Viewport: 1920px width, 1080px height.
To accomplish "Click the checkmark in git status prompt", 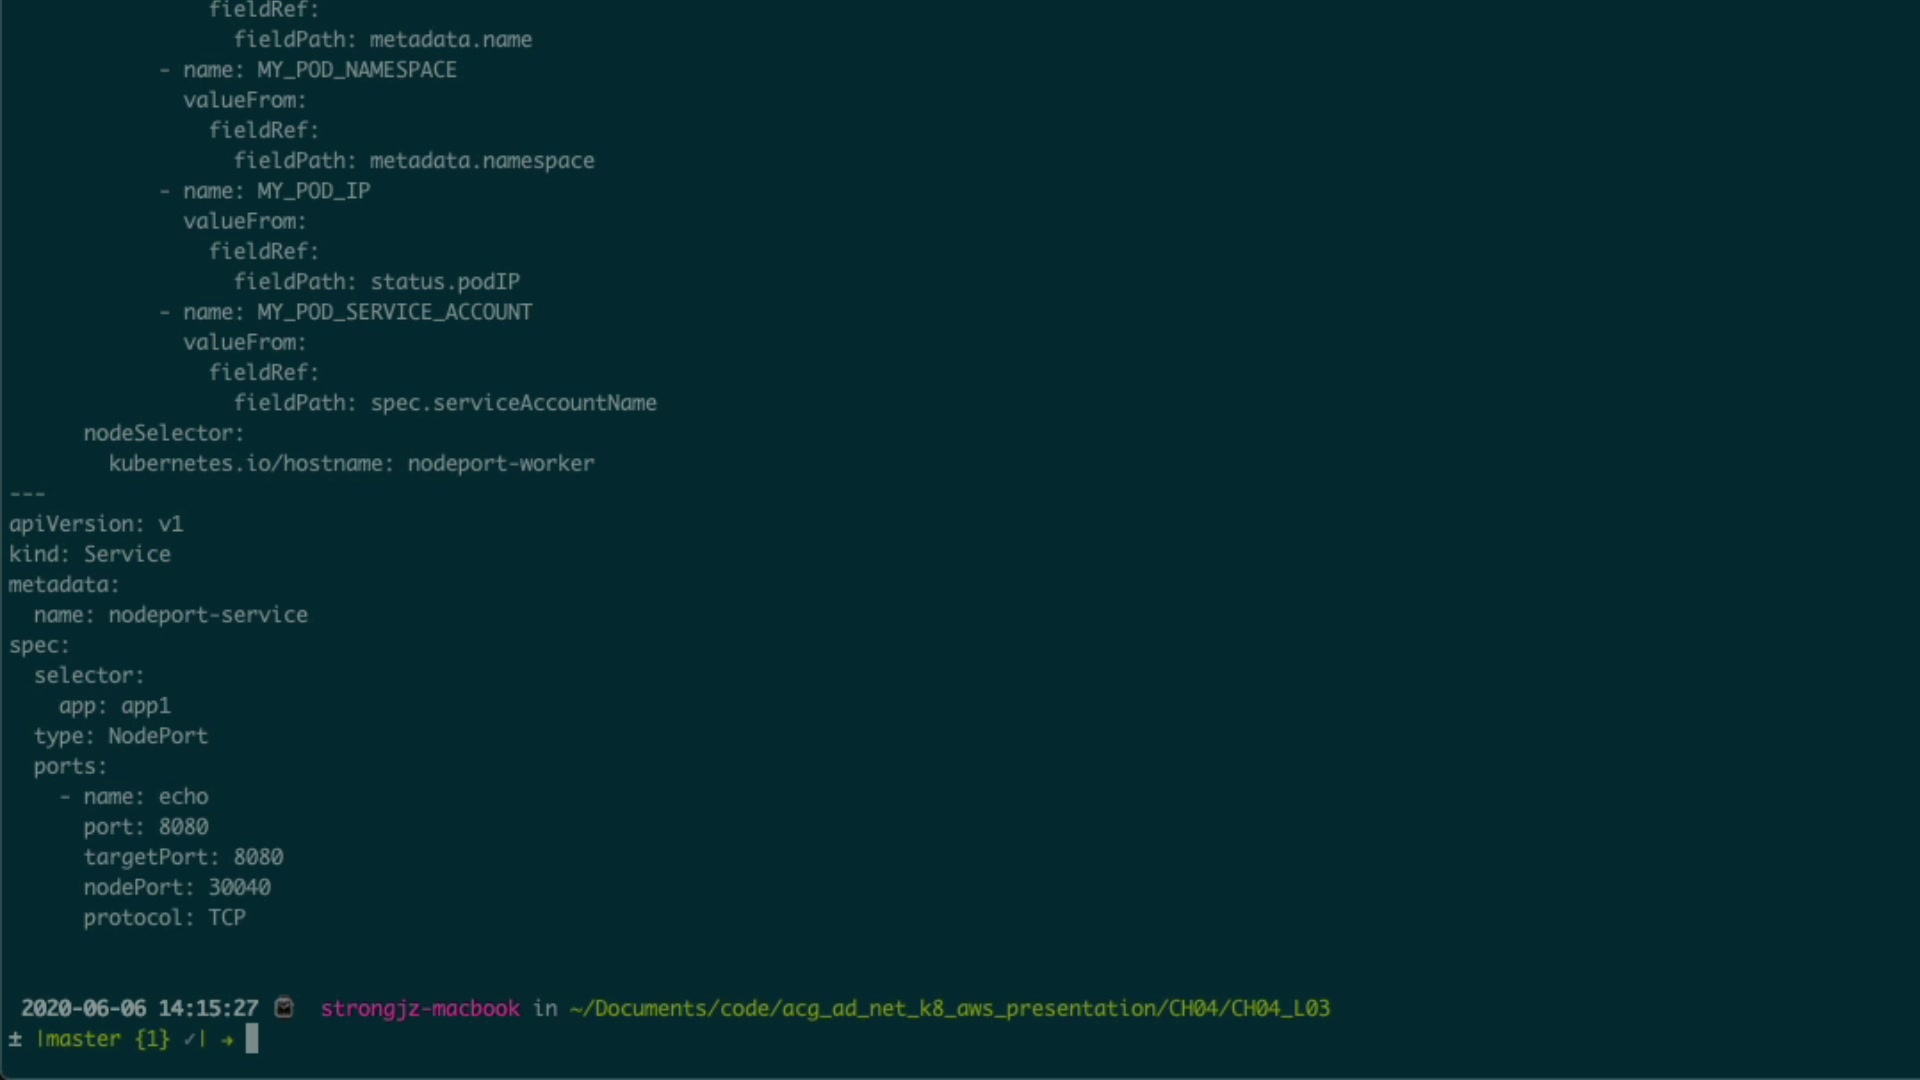I will click(x=190, y=1039).
